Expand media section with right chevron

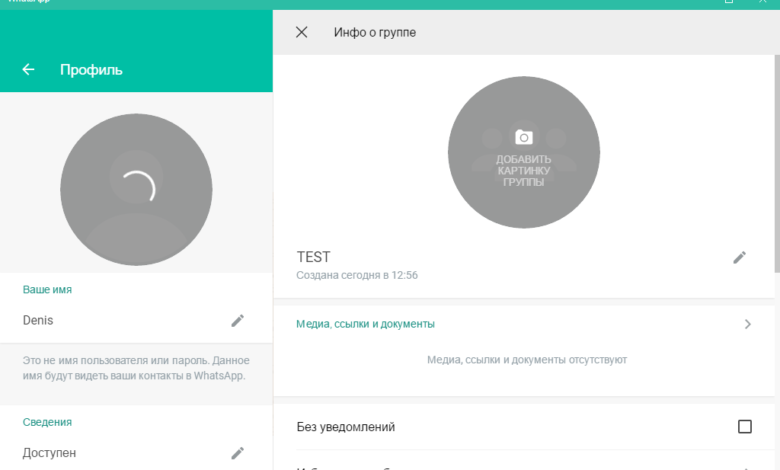tap(747, 324)
